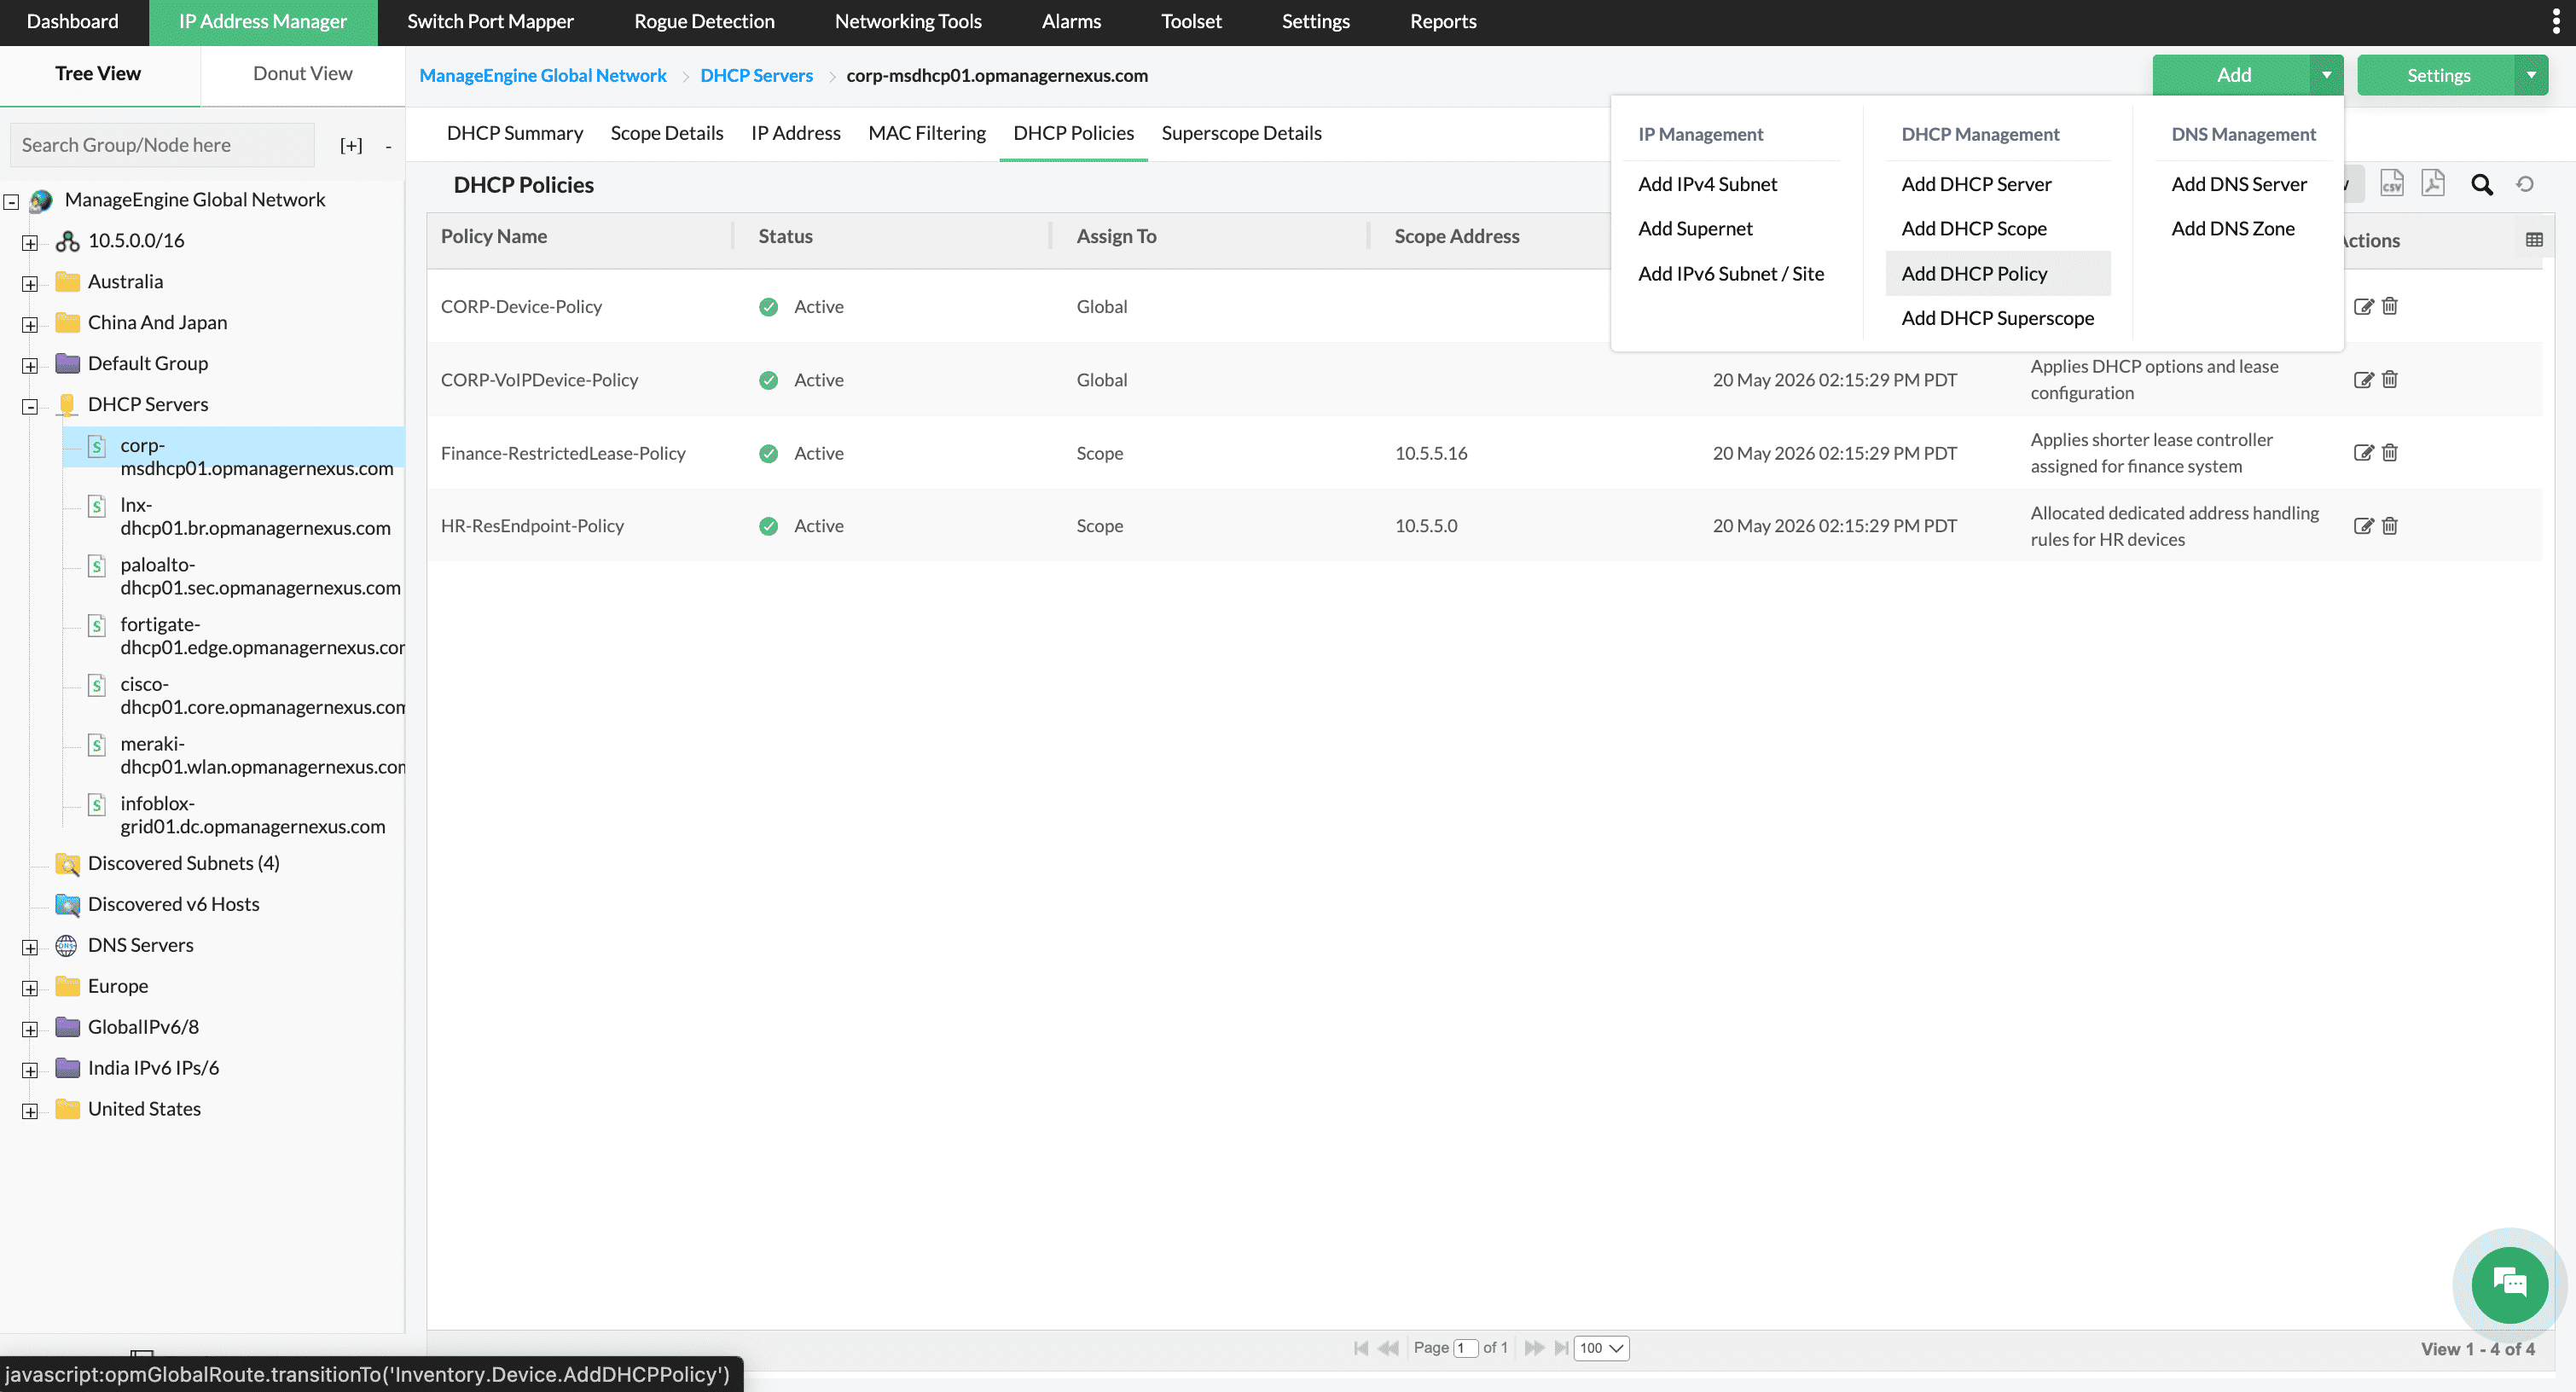Image resolution: width=2576 pixels, height=1392 pixels.
Task: Open the Add button dropdown arrow
Action: click(2327, 75)
